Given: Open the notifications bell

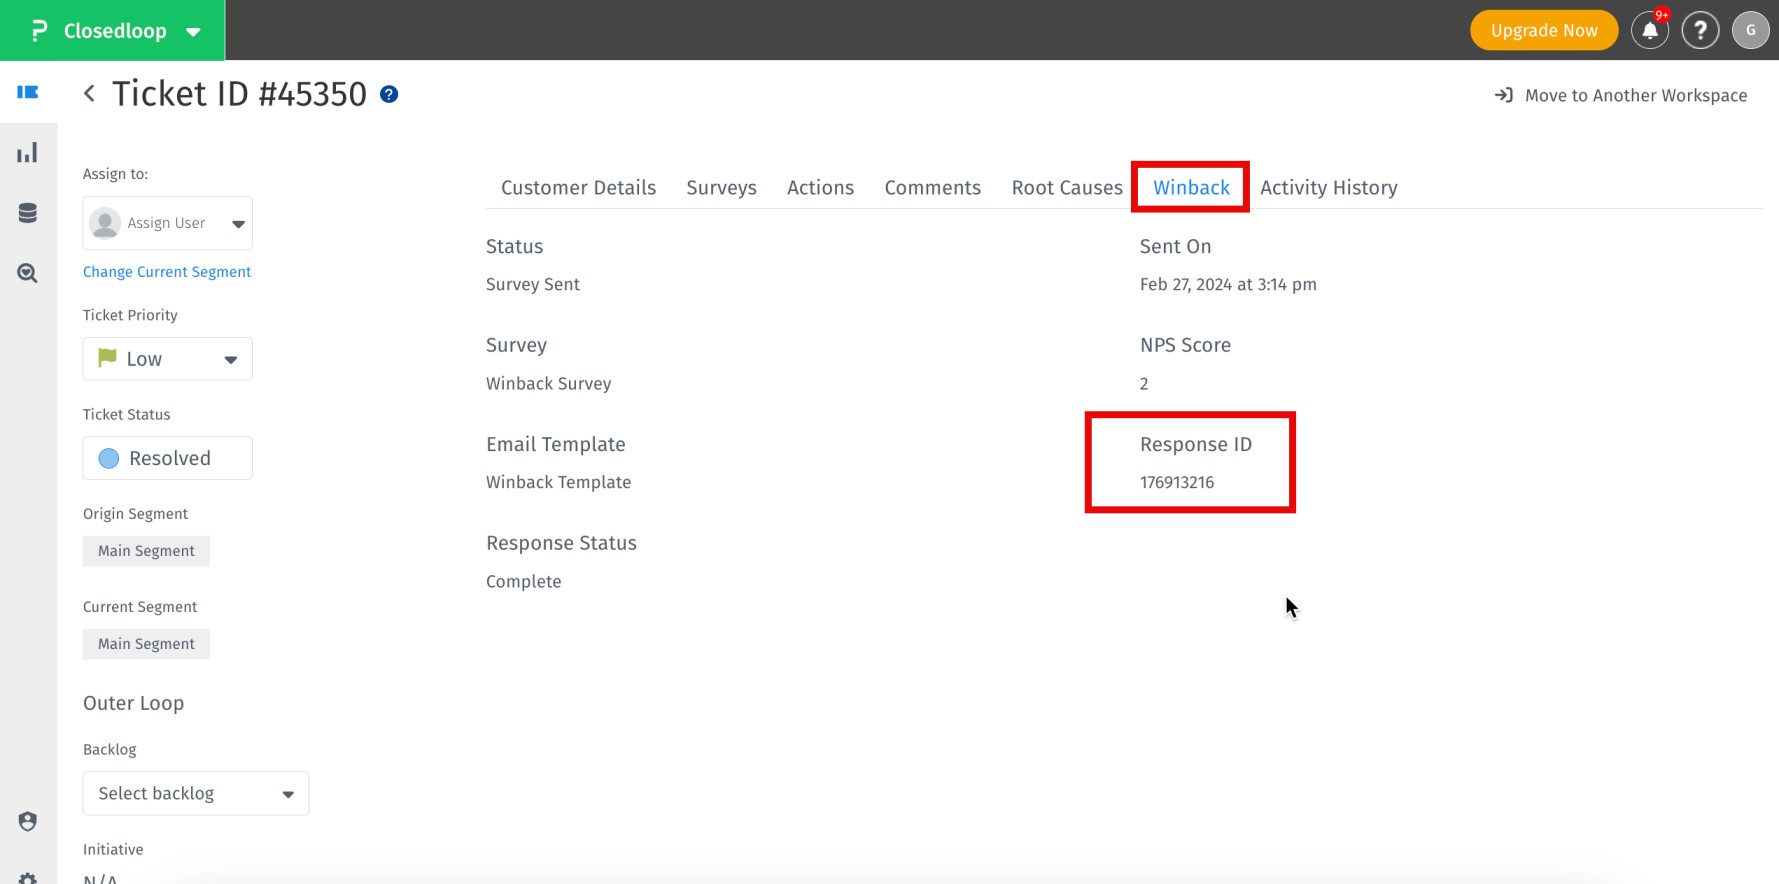Looking at the screenshot, I should (1650, 31).
